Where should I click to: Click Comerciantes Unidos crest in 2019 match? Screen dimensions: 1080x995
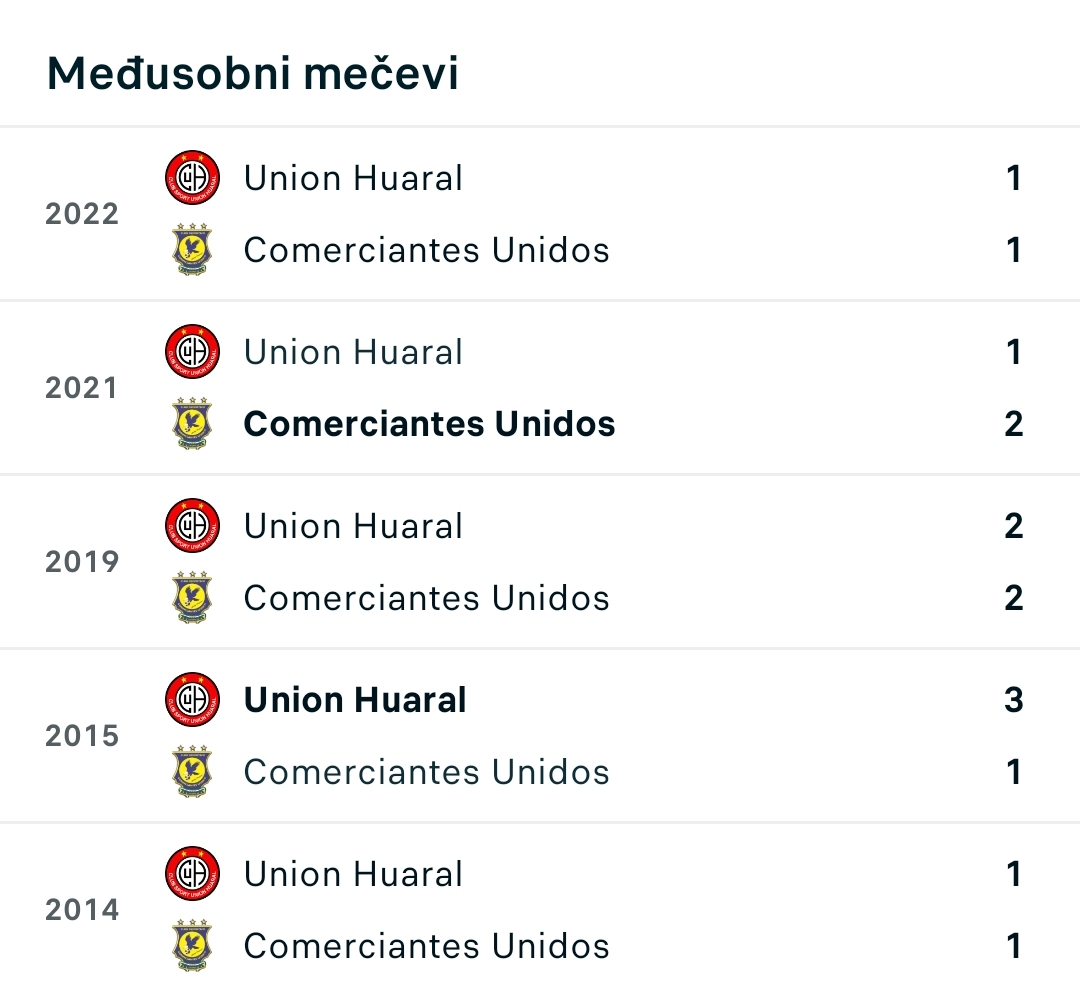[x=192, y=598]
